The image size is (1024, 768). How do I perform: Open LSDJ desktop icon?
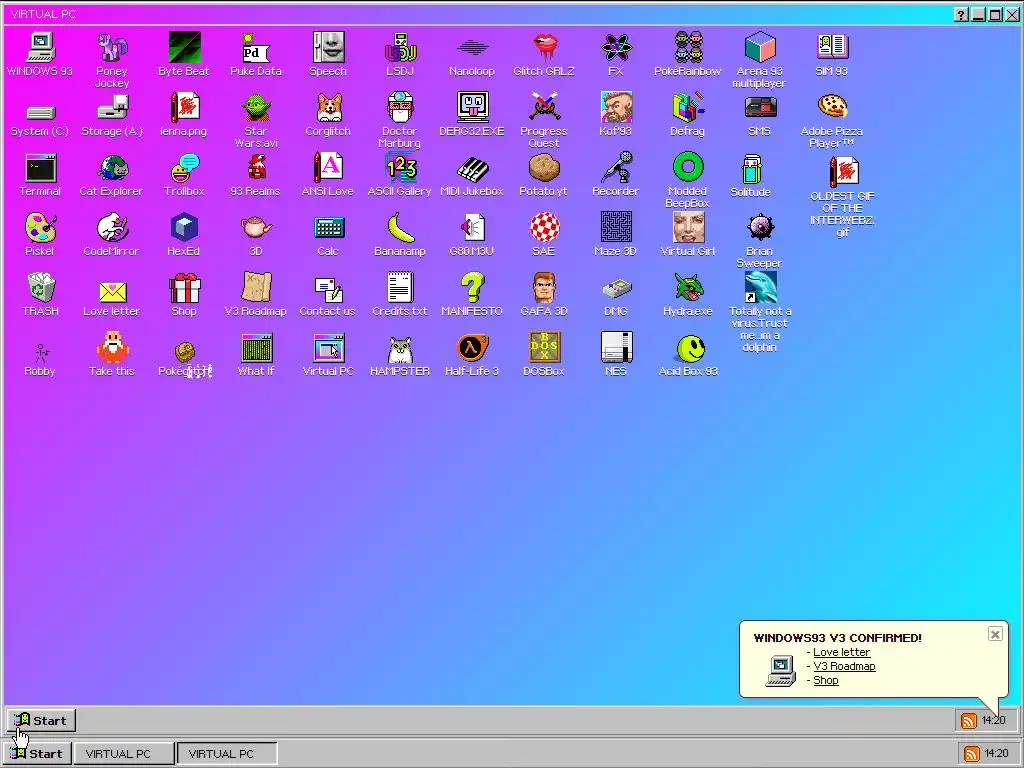400,48
